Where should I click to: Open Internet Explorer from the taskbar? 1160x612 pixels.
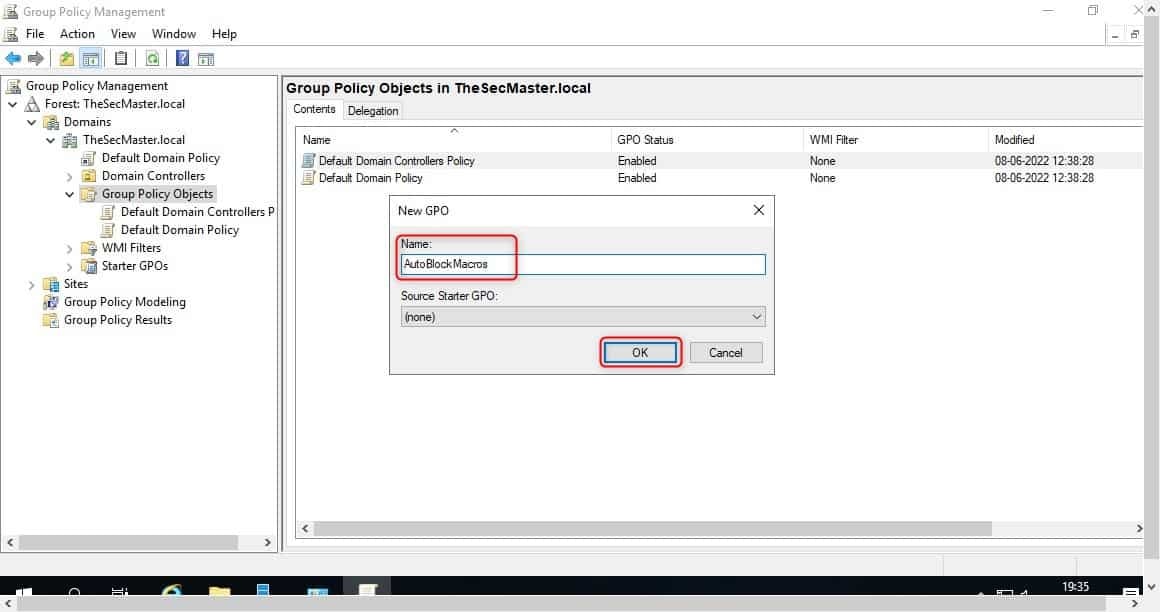click(x=172, y=591)
